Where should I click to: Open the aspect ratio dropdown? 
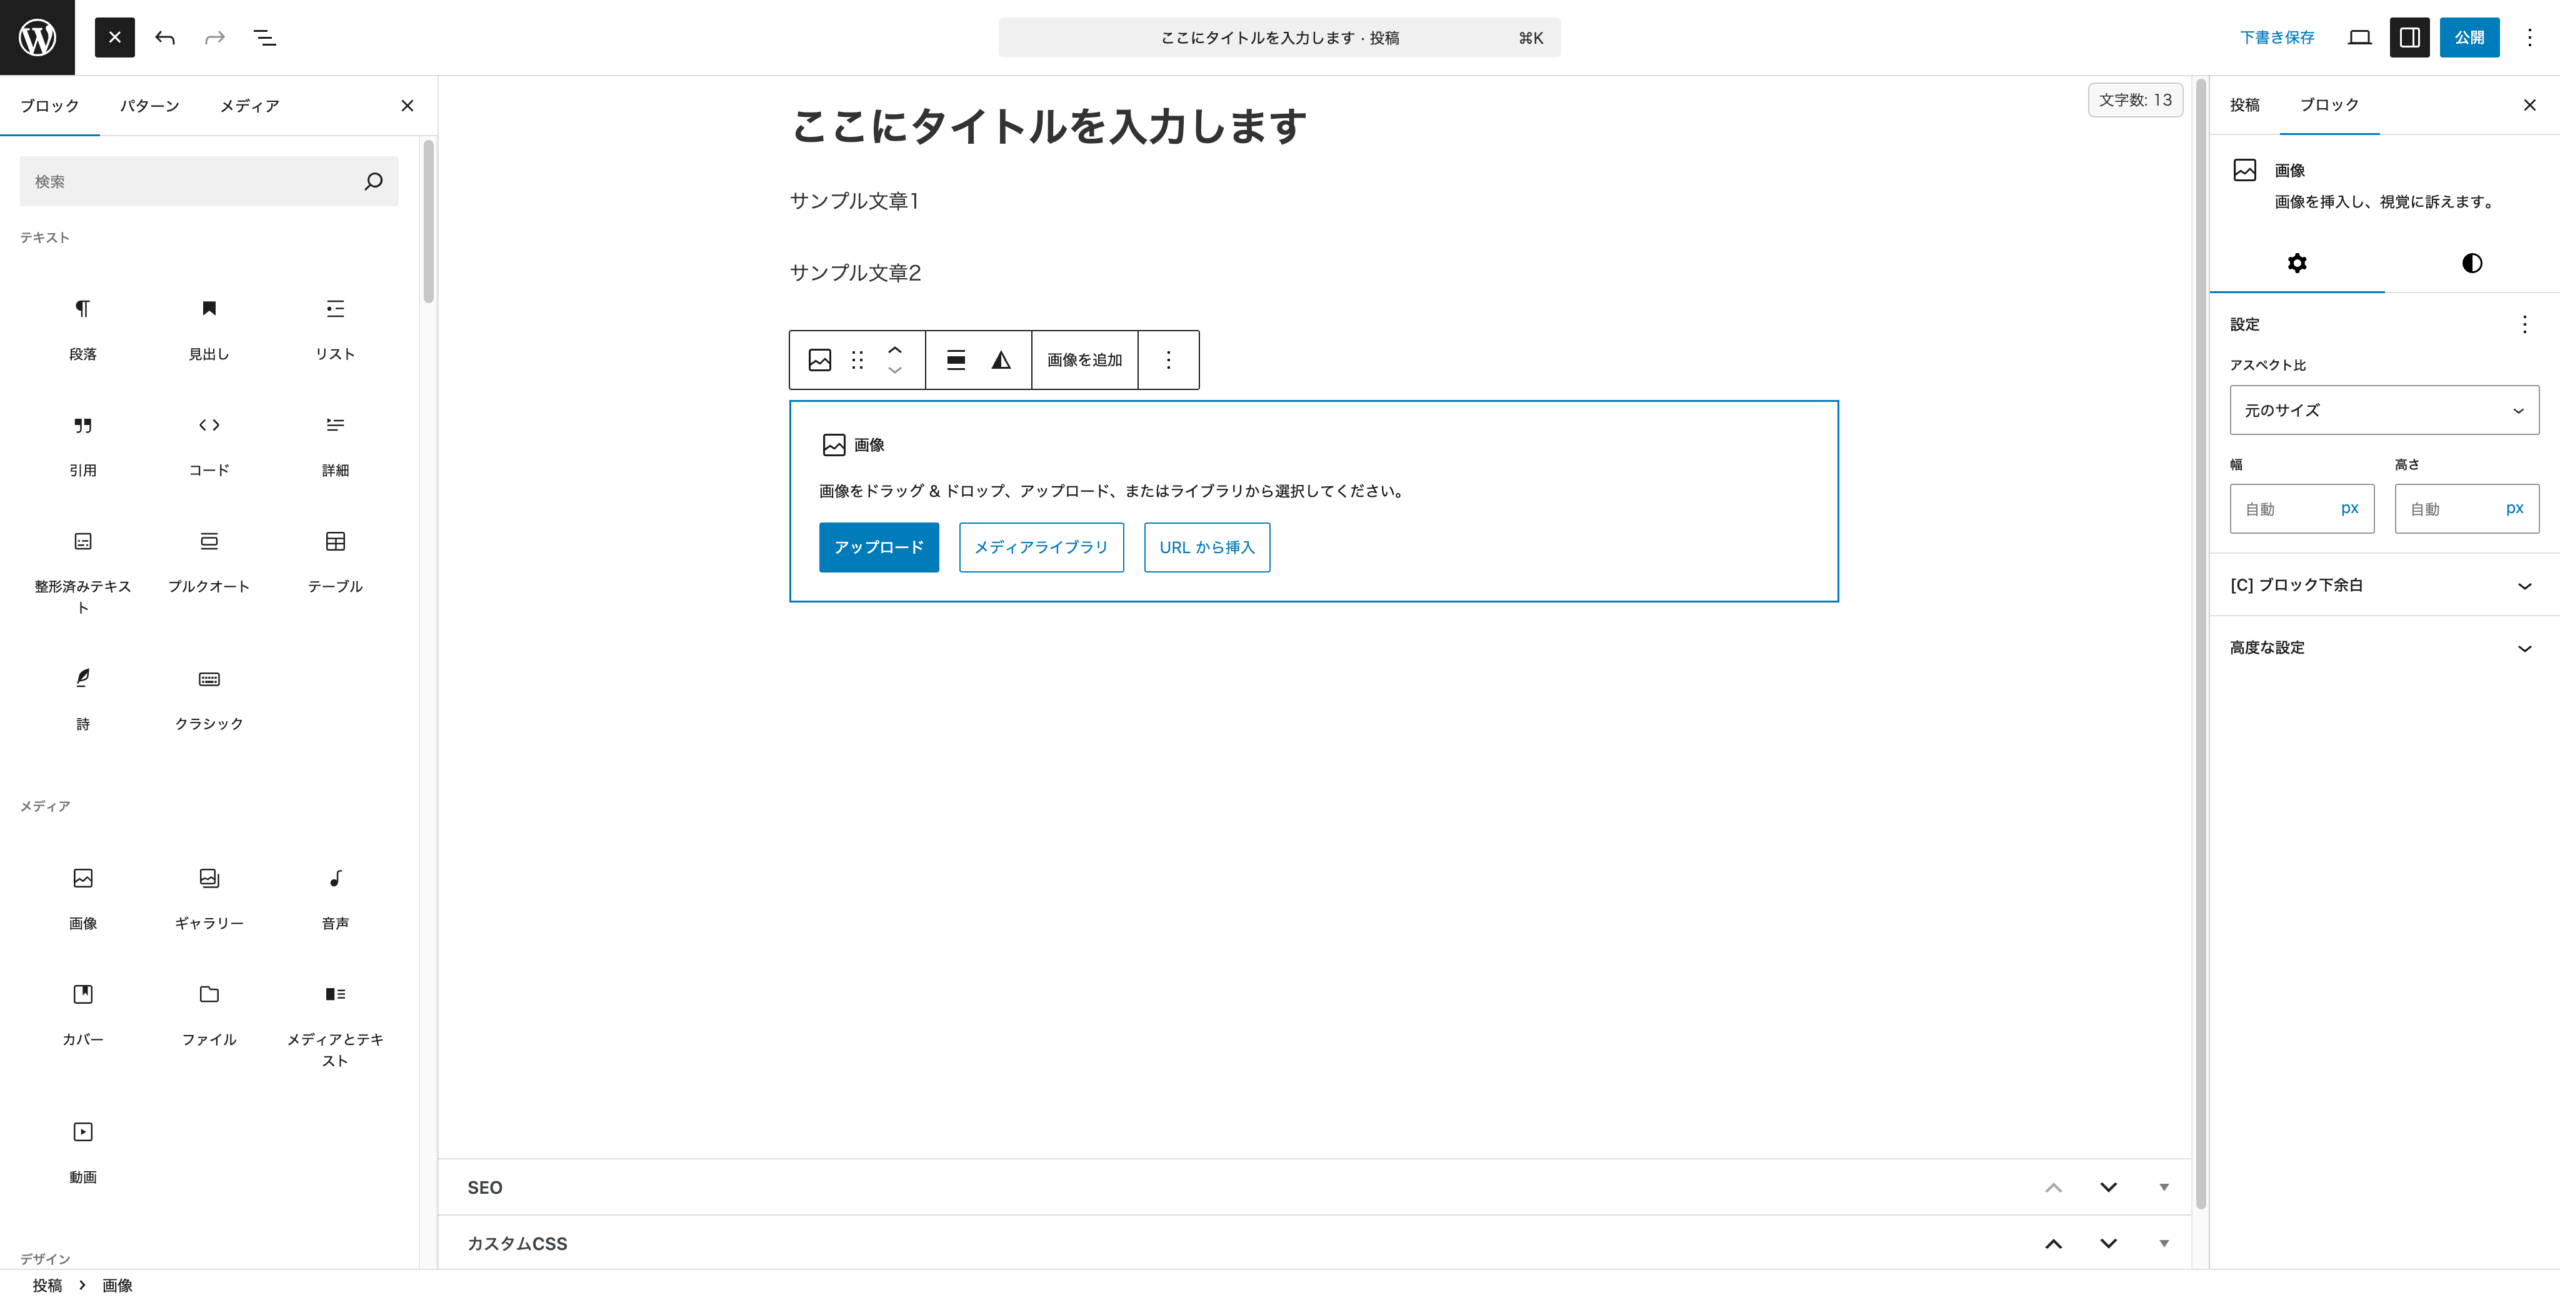pyautogui.click(x=2383, y=410)
